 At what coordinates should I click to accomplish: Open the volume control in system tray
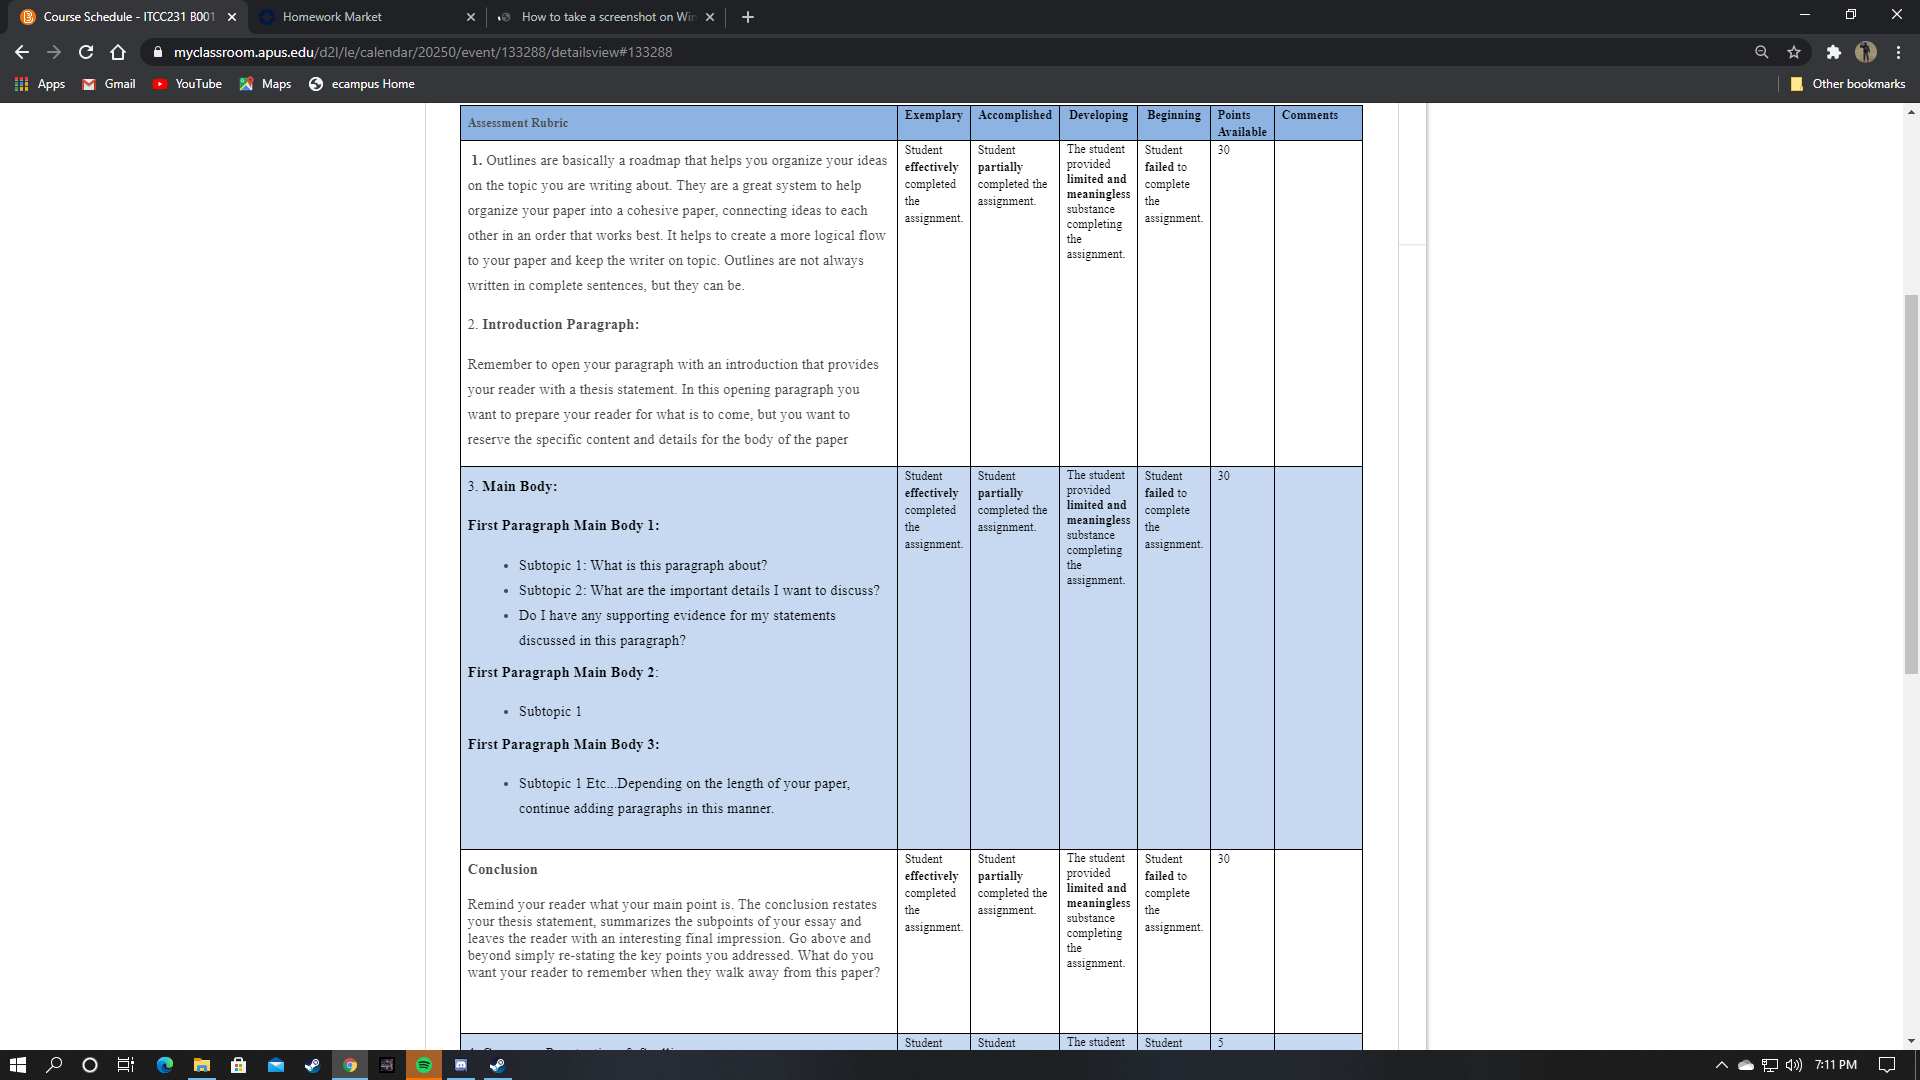coord(1794,1065)
